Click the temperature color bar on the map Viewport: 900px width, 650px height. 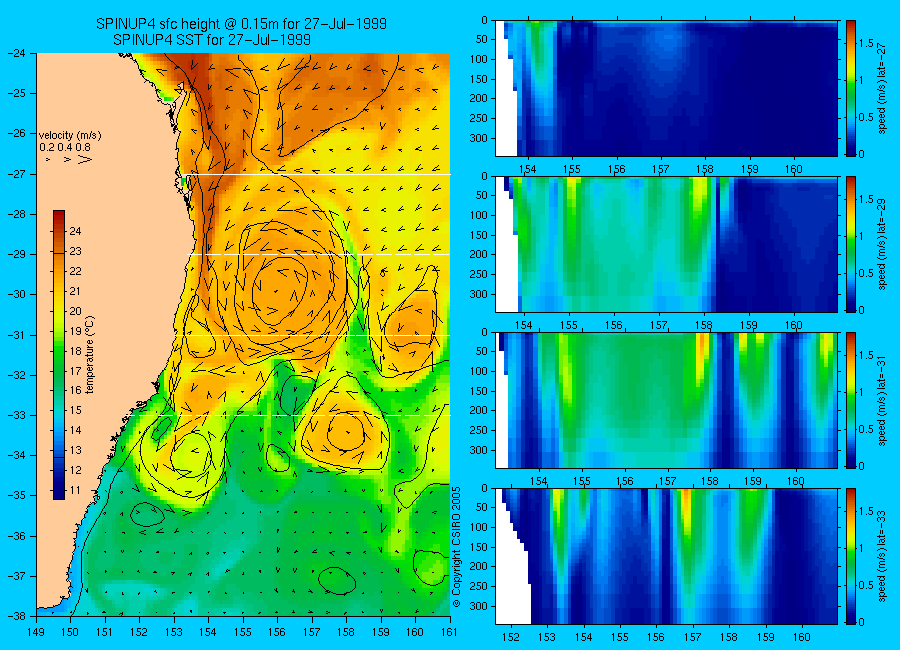click(x=59, y=354)
